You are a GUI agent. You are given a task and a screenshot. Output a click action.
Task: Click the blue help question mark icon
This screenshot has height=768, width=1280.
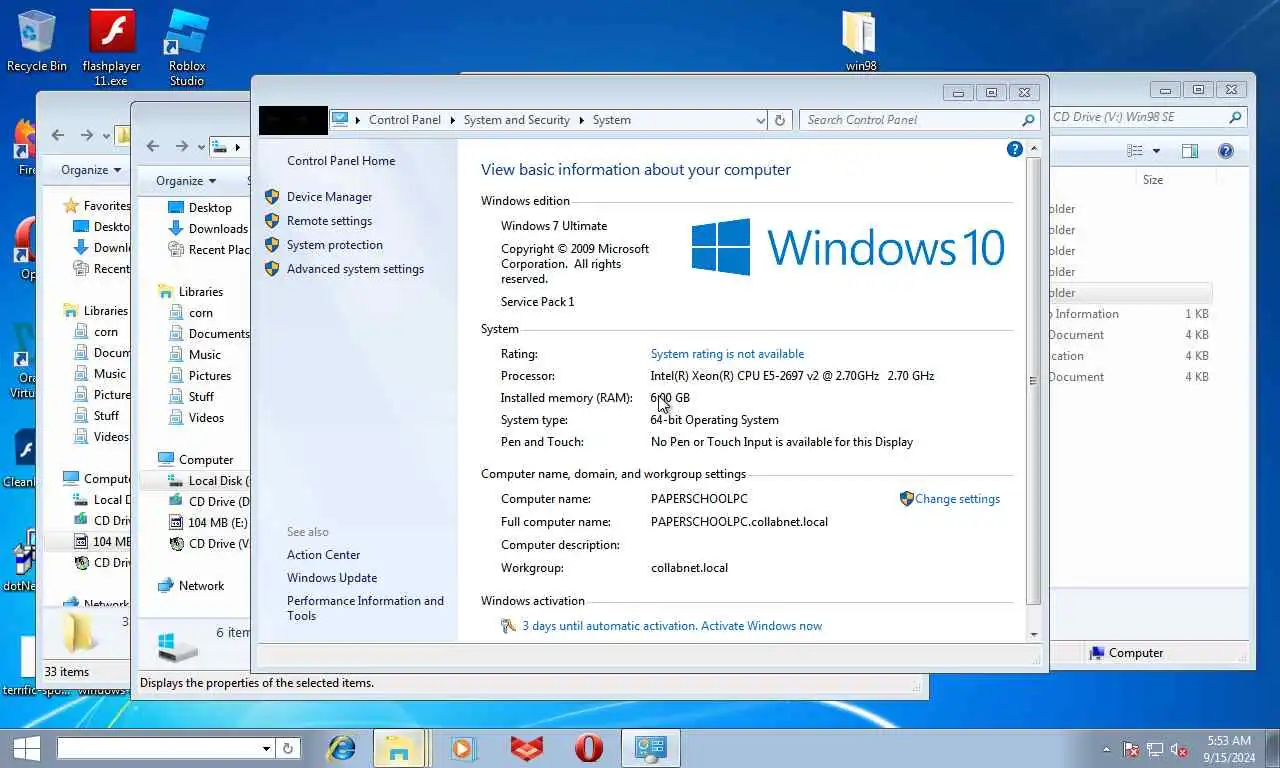pyautogui.click(x=1014, y=149)
